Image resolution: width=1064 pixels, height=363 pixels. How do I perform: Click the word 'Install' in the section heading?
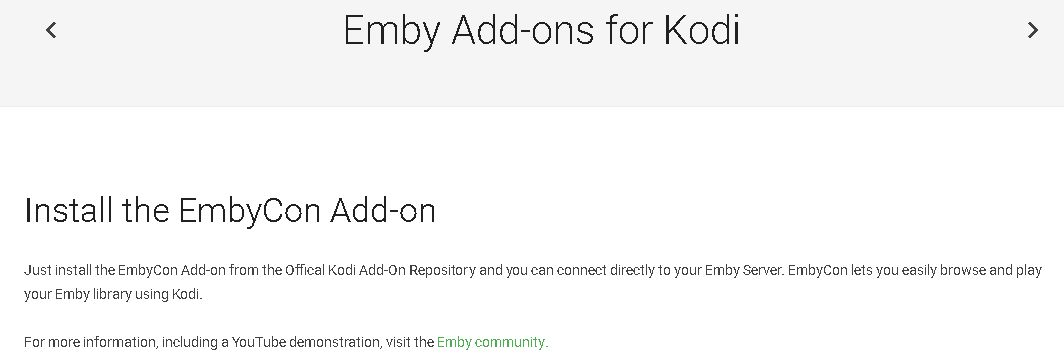(69, 210)
